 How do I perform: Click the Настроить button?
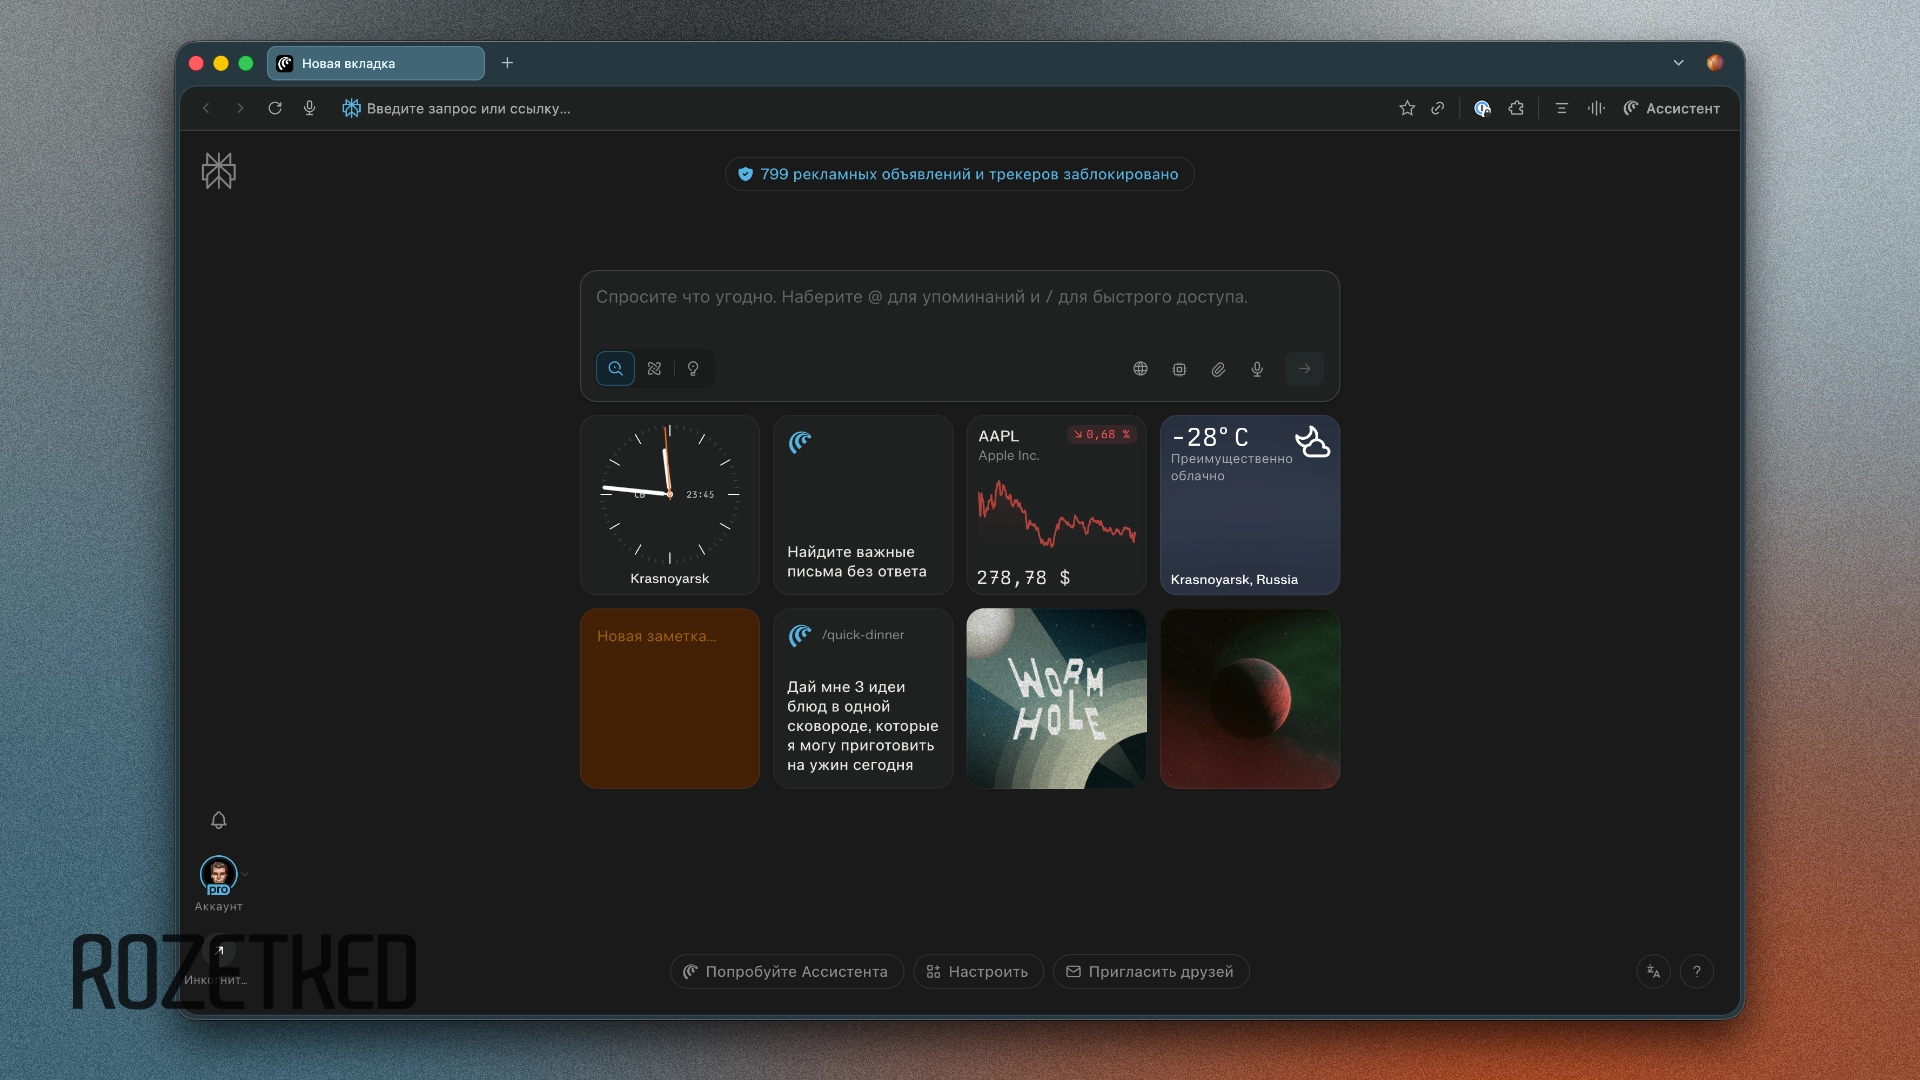[977, 971]
